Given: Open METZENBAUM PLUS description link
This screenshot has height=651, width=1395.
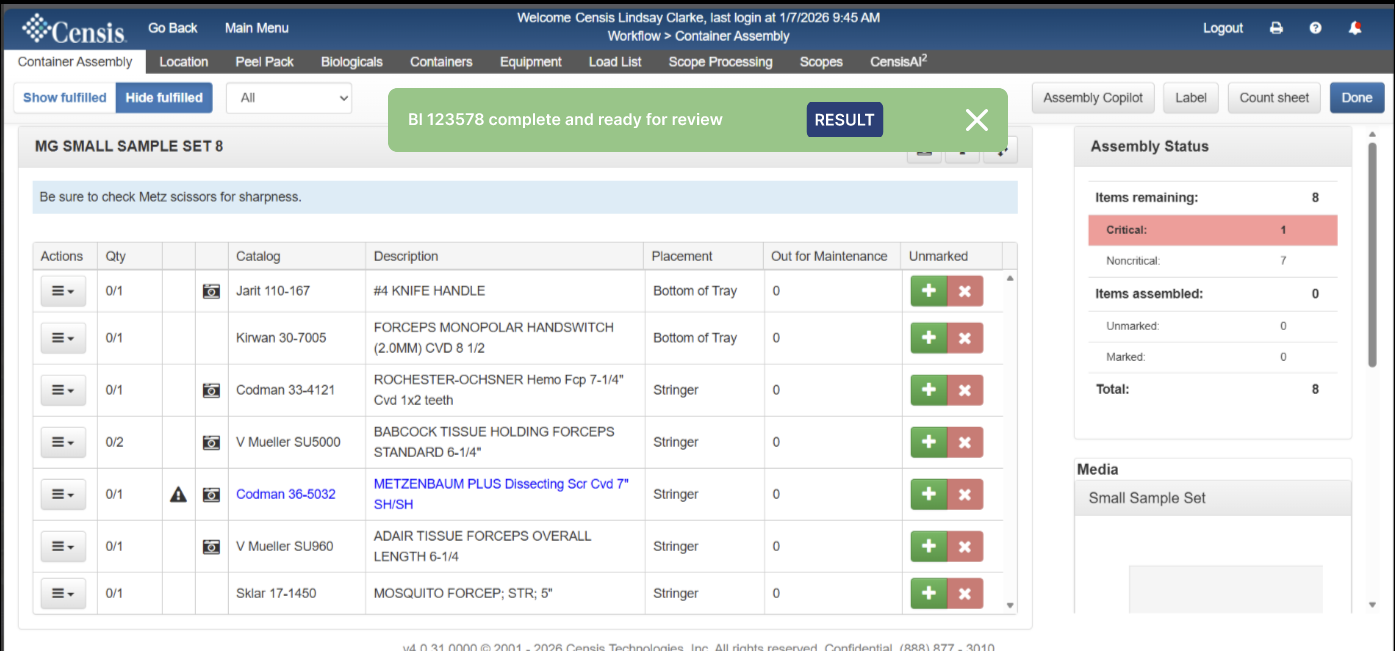Looking at the screenshot, I should (x=501, y=494).
